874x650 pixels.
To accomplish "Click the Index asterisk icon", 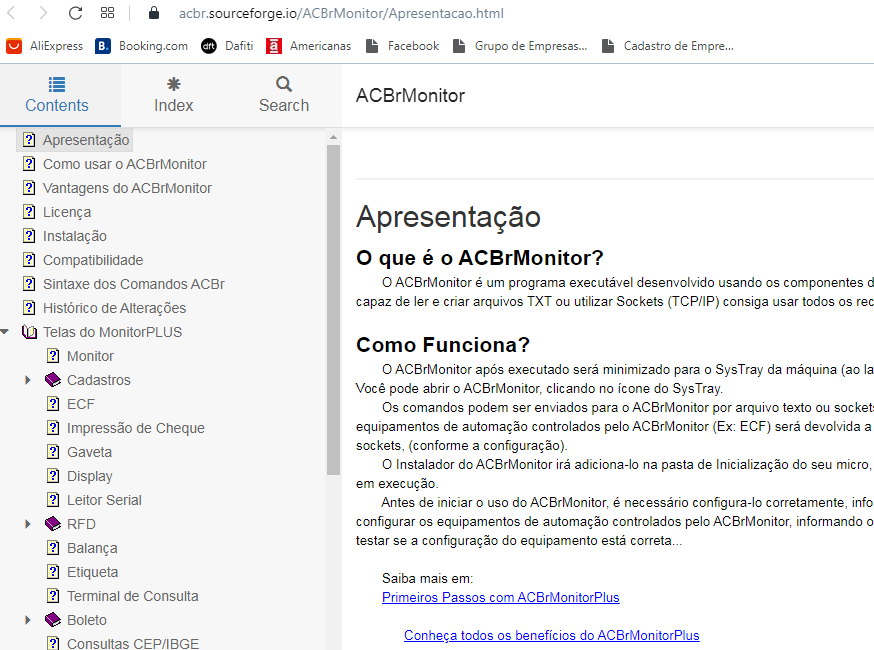I will (x=173, y=84).
